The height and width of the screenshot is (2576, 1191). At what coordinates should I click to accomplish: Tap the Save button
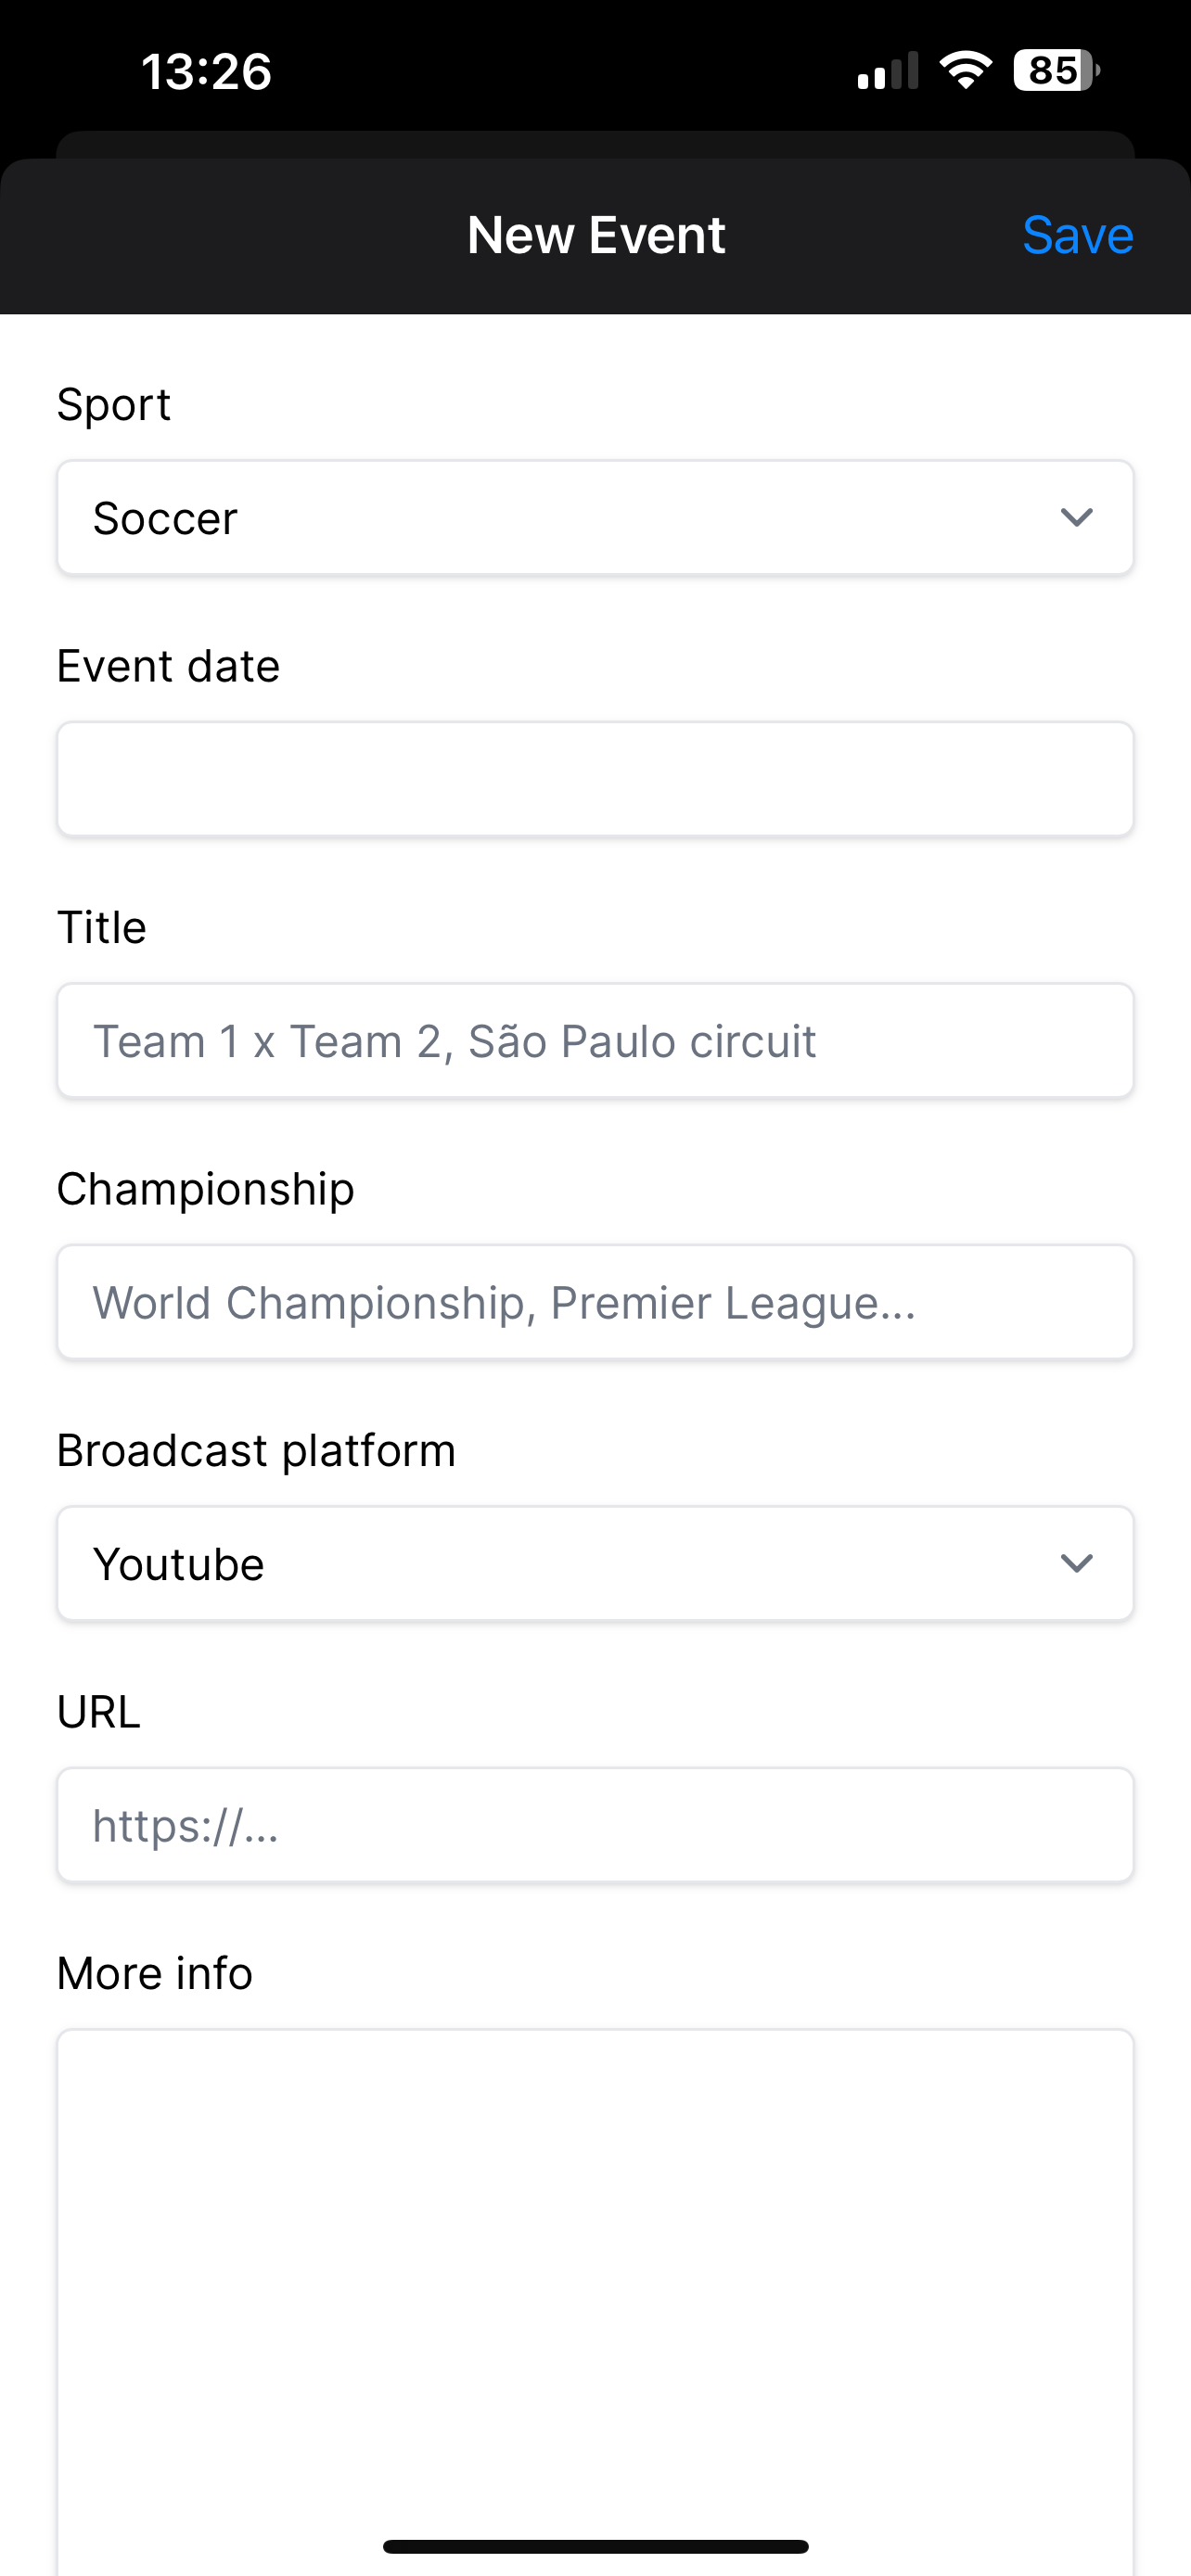(1077, 236)
